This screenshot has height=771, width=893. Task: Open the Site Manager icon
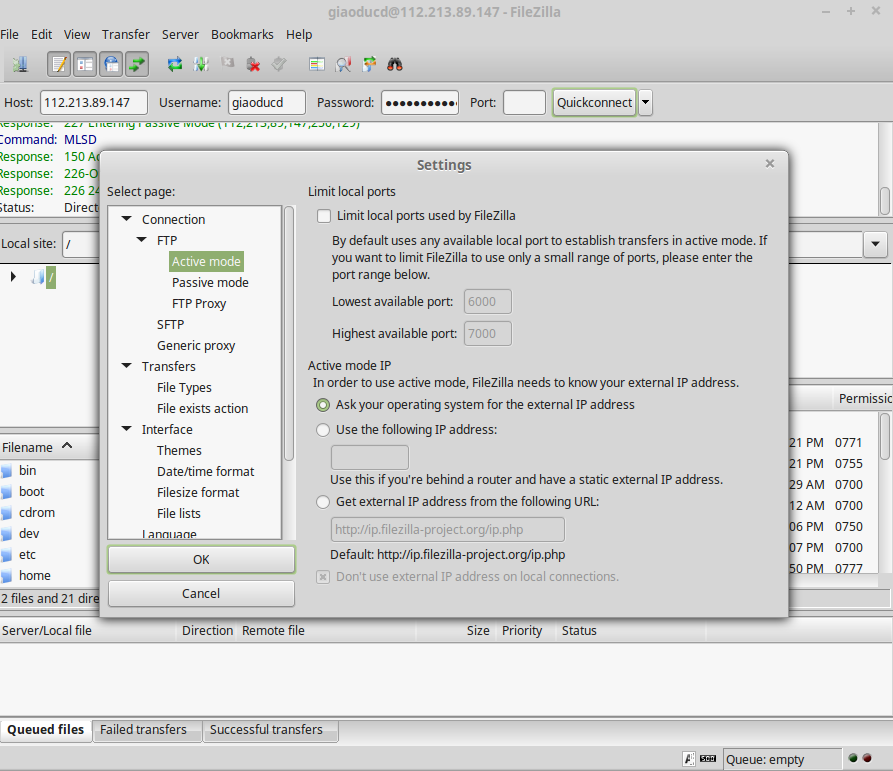point(21,64)
